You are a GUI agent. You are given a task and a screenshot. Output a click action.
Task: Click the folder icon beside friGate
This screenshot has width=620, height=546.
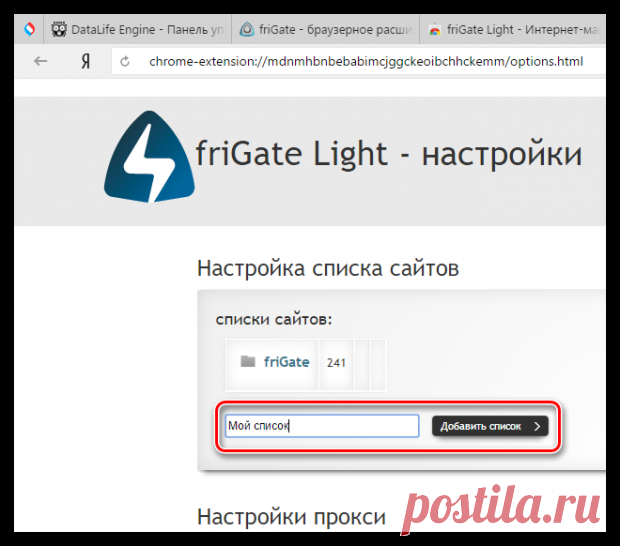248,361
